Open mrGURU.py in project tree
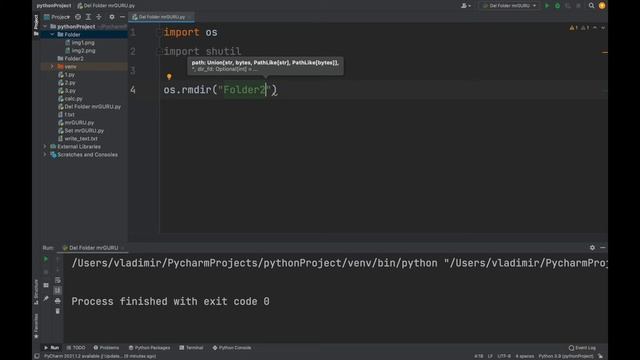The image size is (640, 360). click(76, 122)
